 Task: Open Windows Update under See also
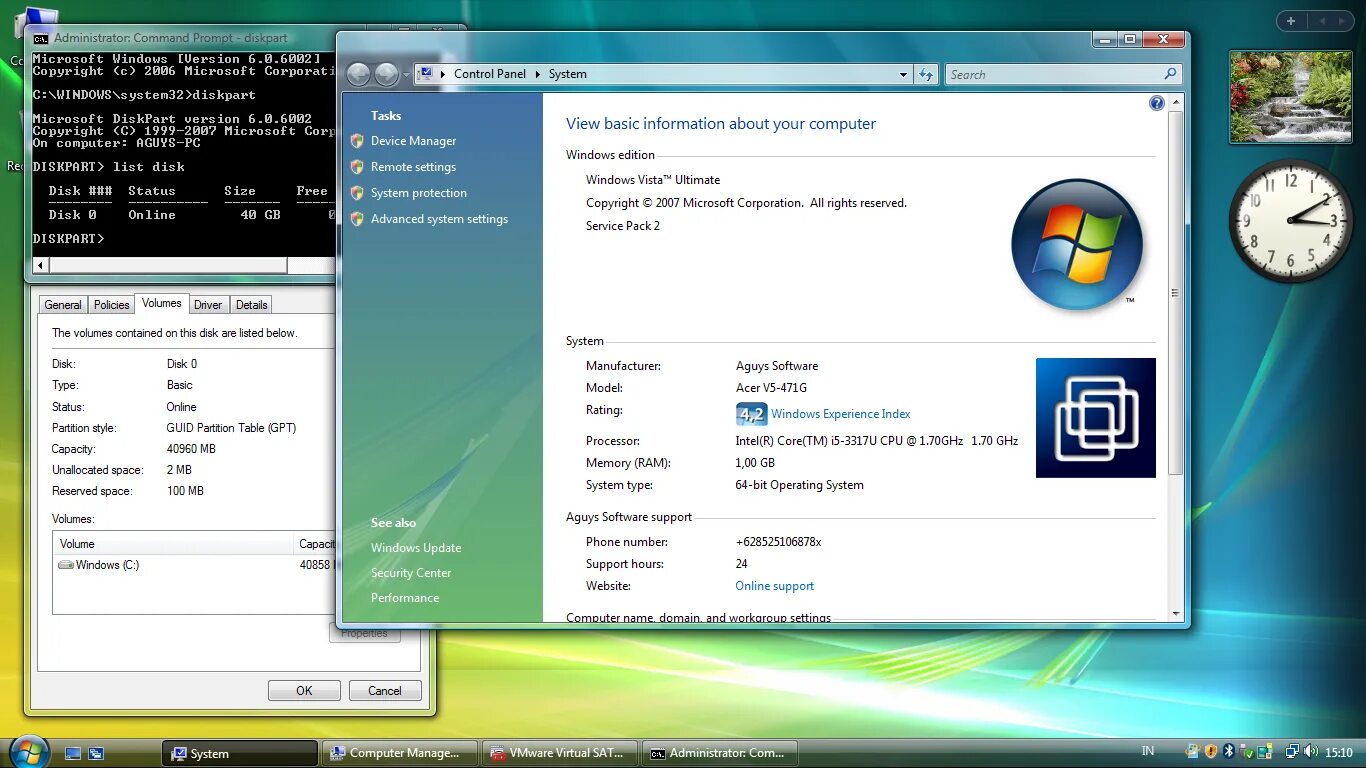(x=416, y=548)
